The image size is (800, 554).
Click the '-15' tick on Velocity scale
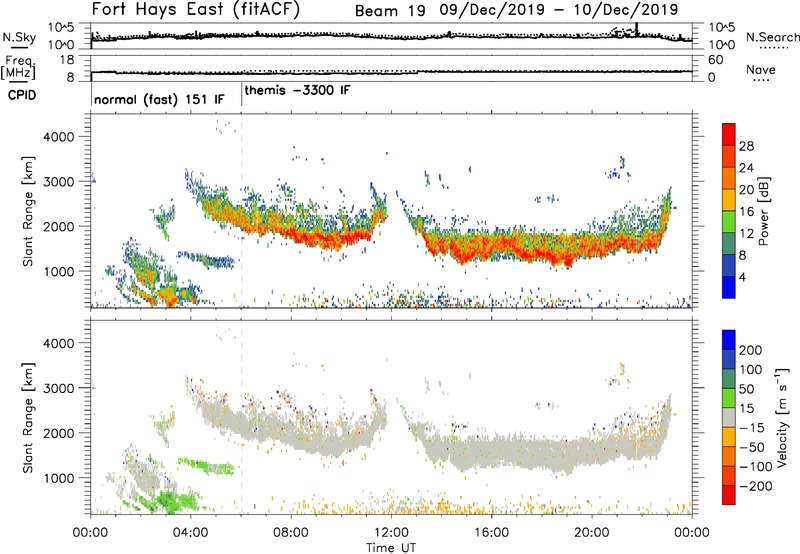[752, 428]
